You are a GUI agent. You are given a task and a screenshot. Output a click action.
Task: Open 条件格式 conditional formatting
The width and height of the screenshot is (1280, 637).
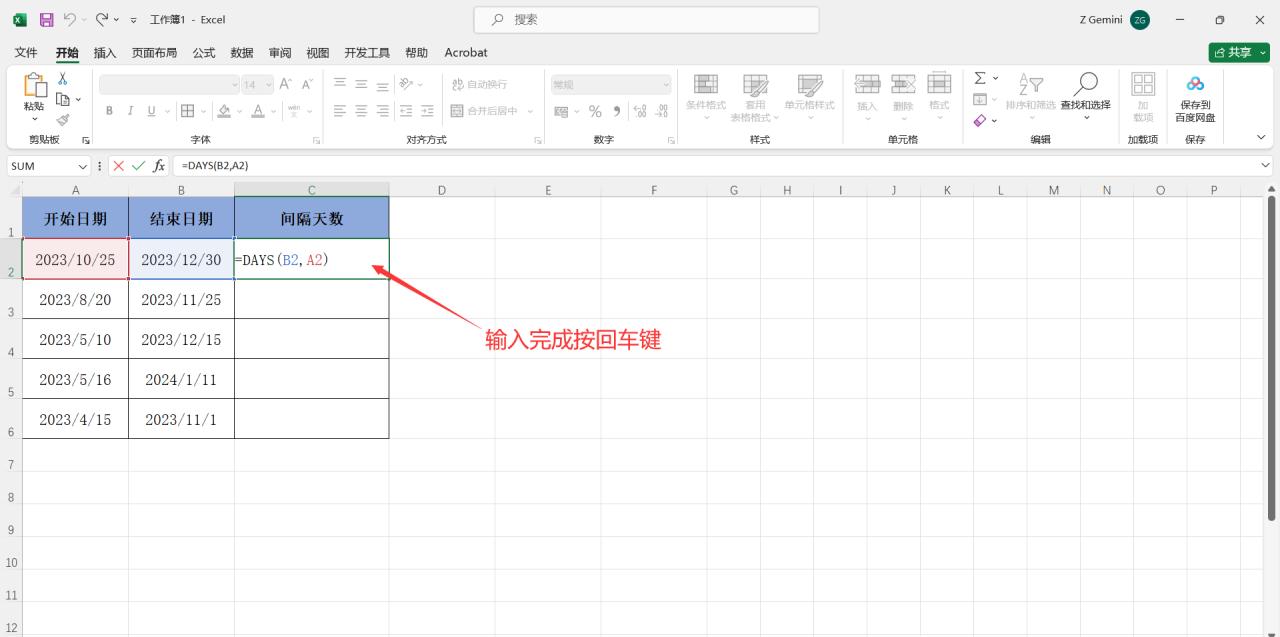click(706, 96)
